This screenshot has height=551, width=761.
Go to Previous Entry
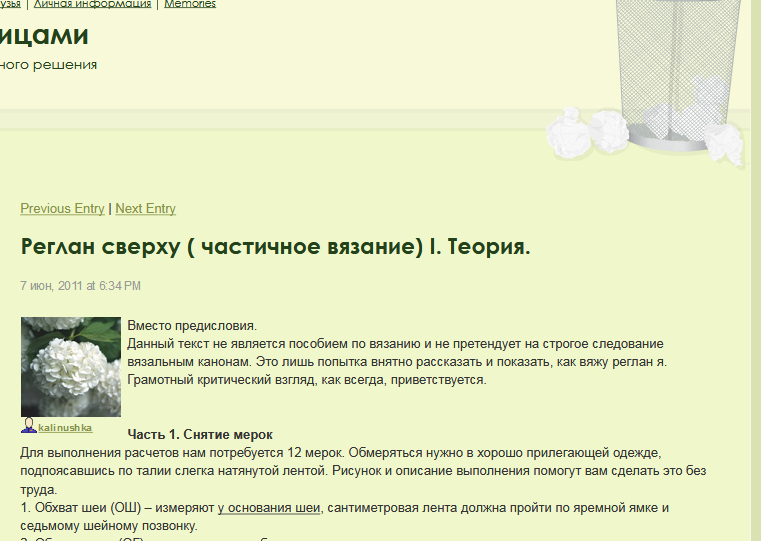(62, 209)
